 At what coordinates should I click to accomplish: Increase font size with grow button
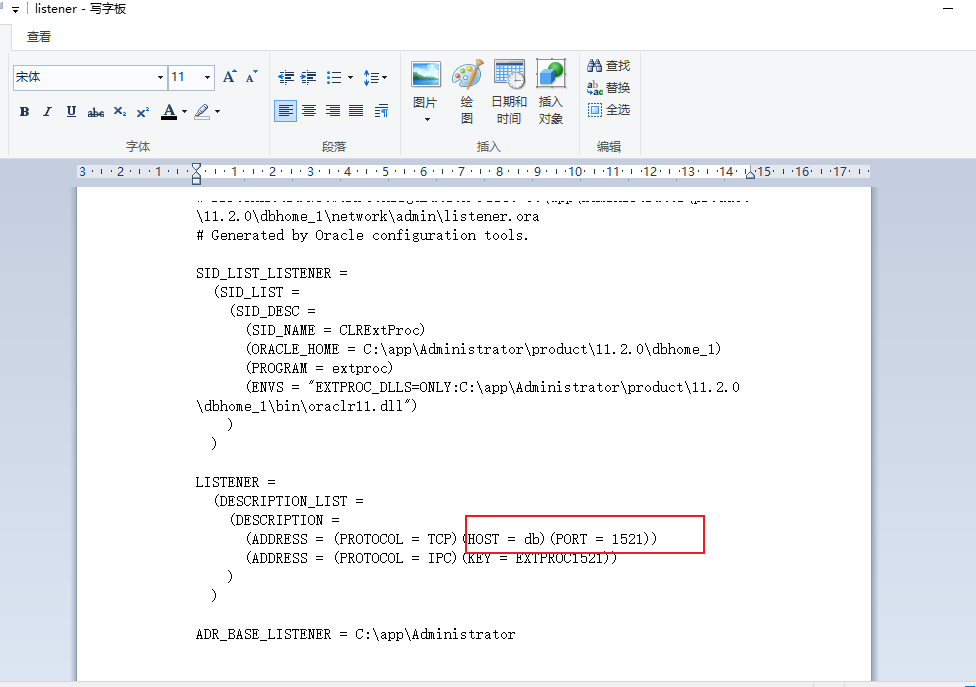pos(229,77)
